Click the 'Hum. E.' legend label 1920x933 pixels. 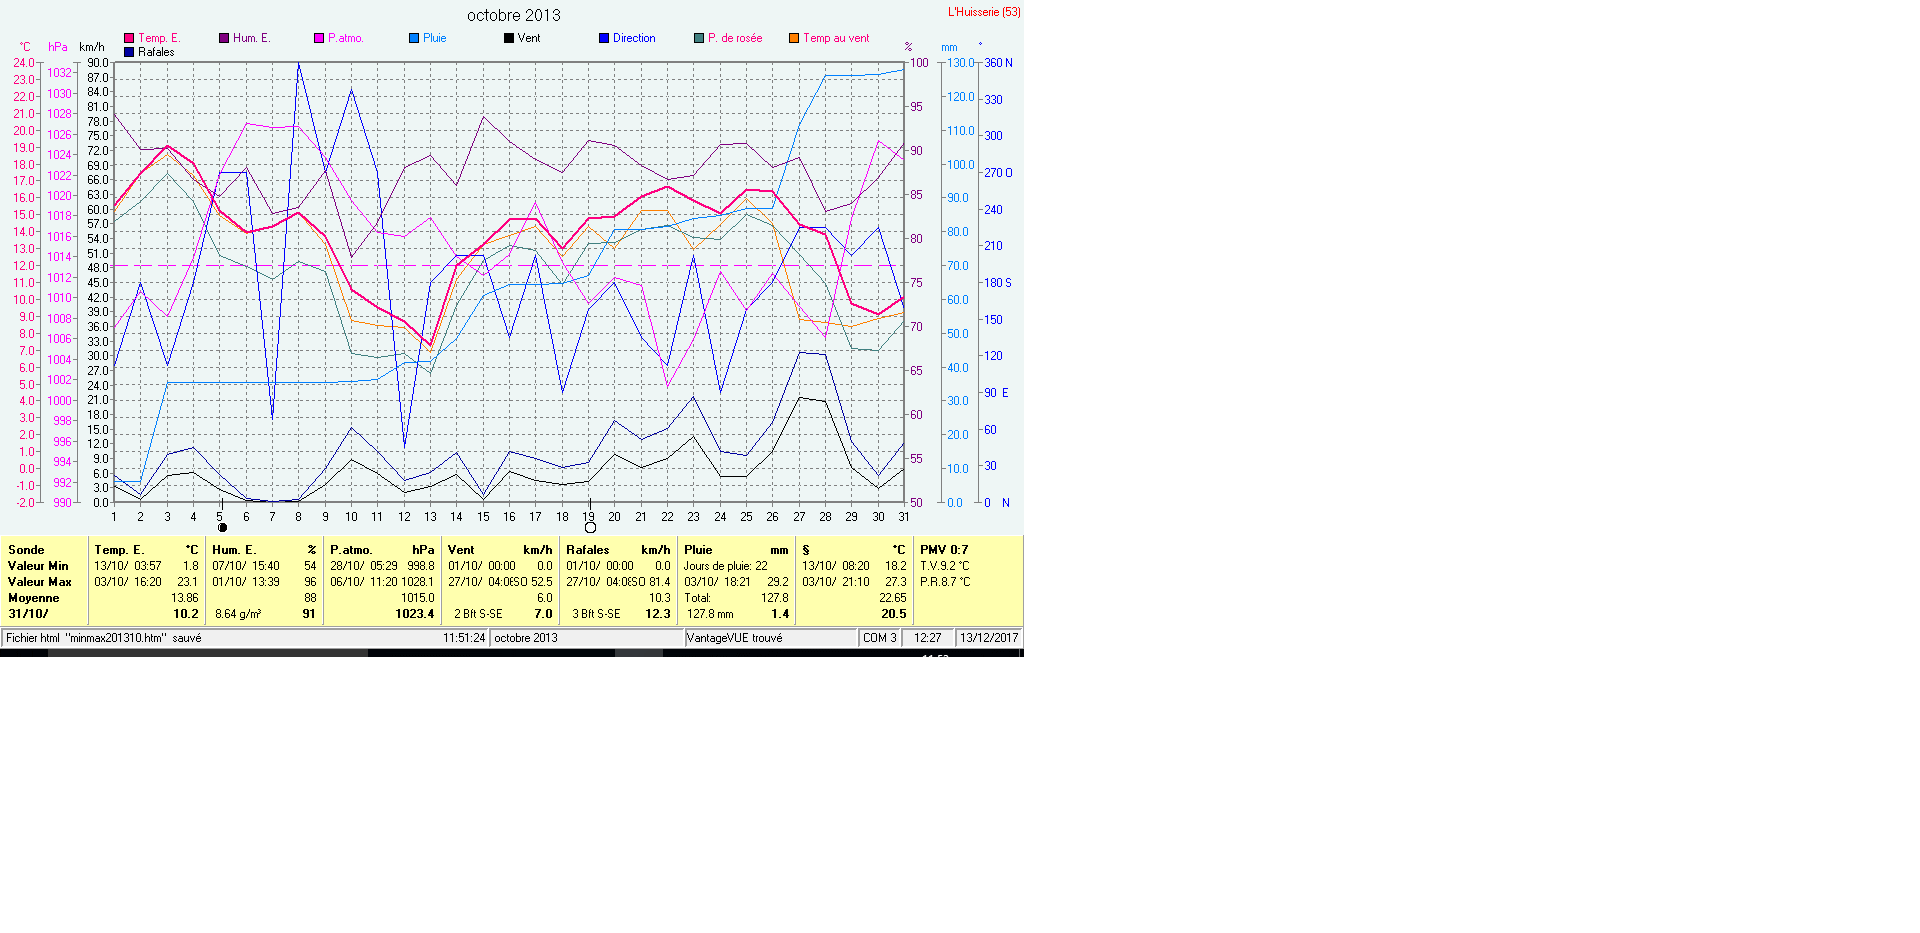tap(252, 38)
